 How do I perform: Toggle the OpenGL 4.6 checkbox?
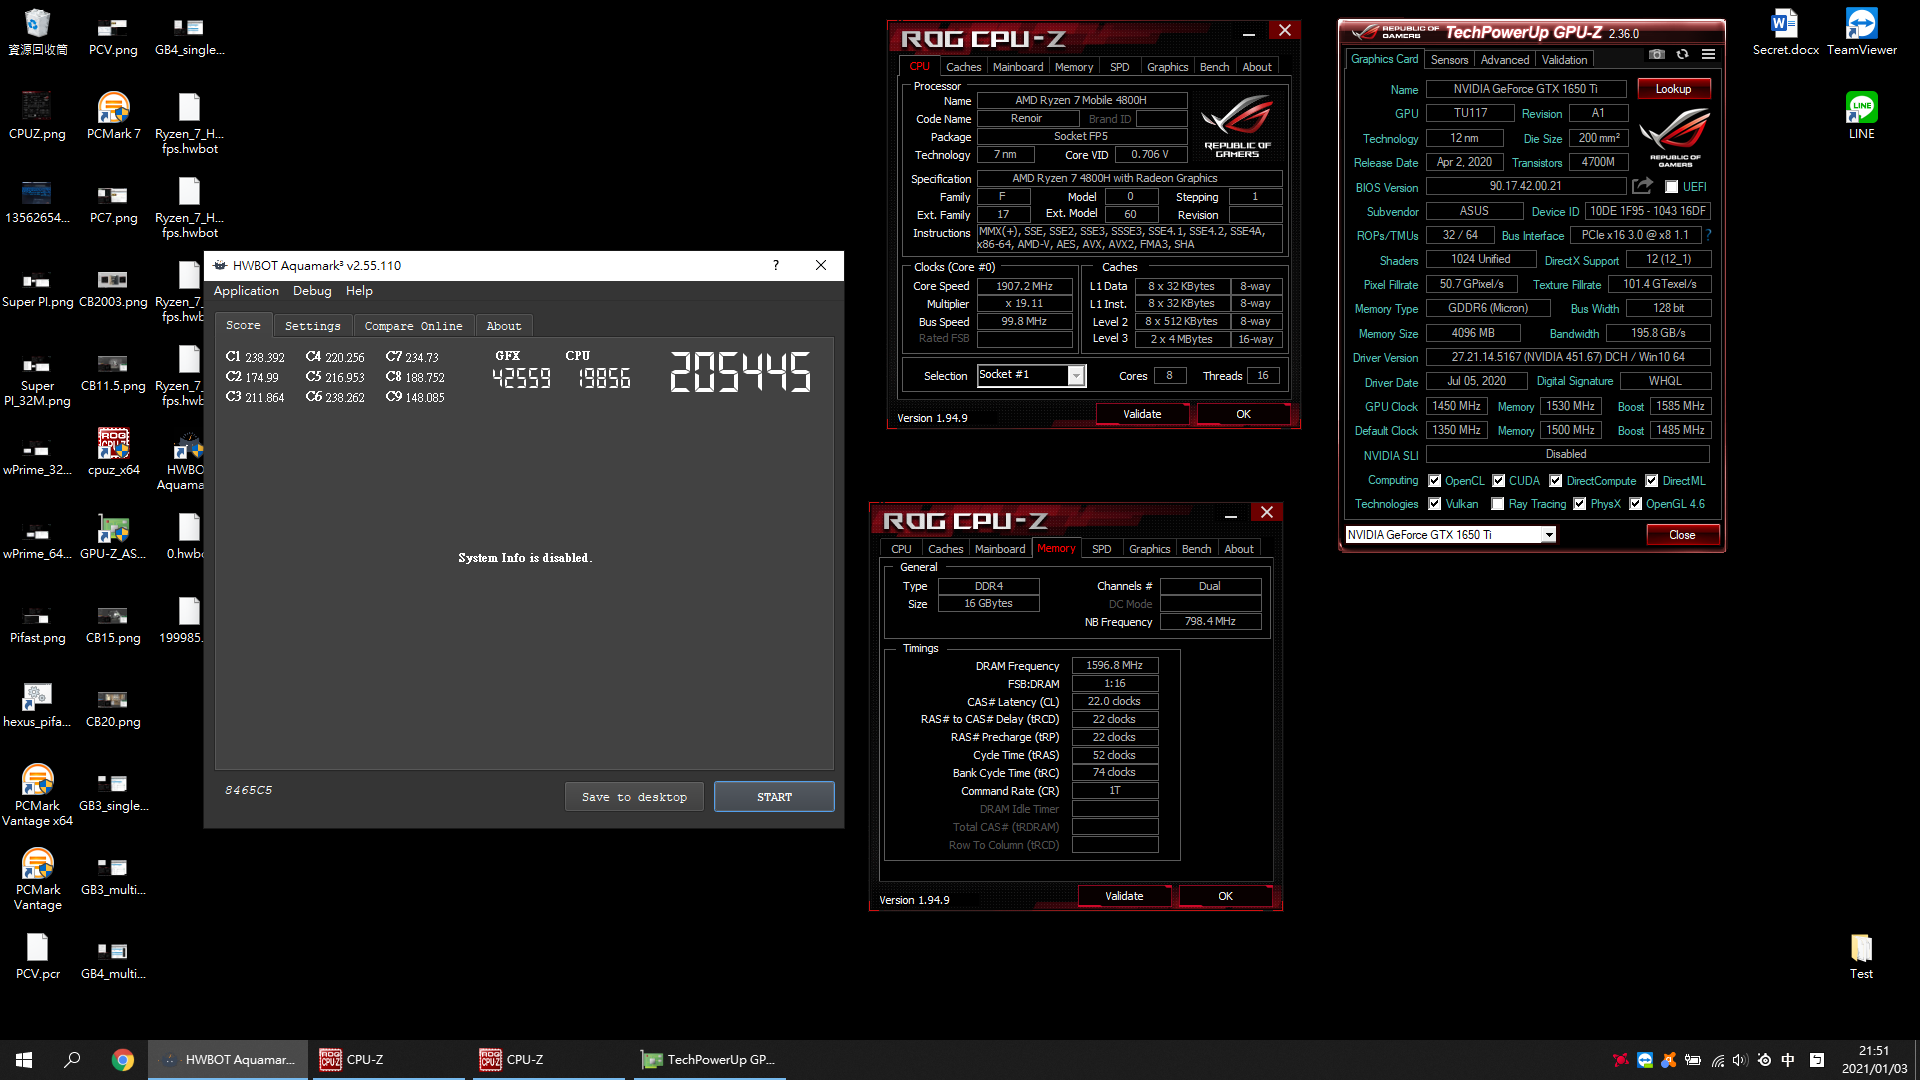(1635, 504)
